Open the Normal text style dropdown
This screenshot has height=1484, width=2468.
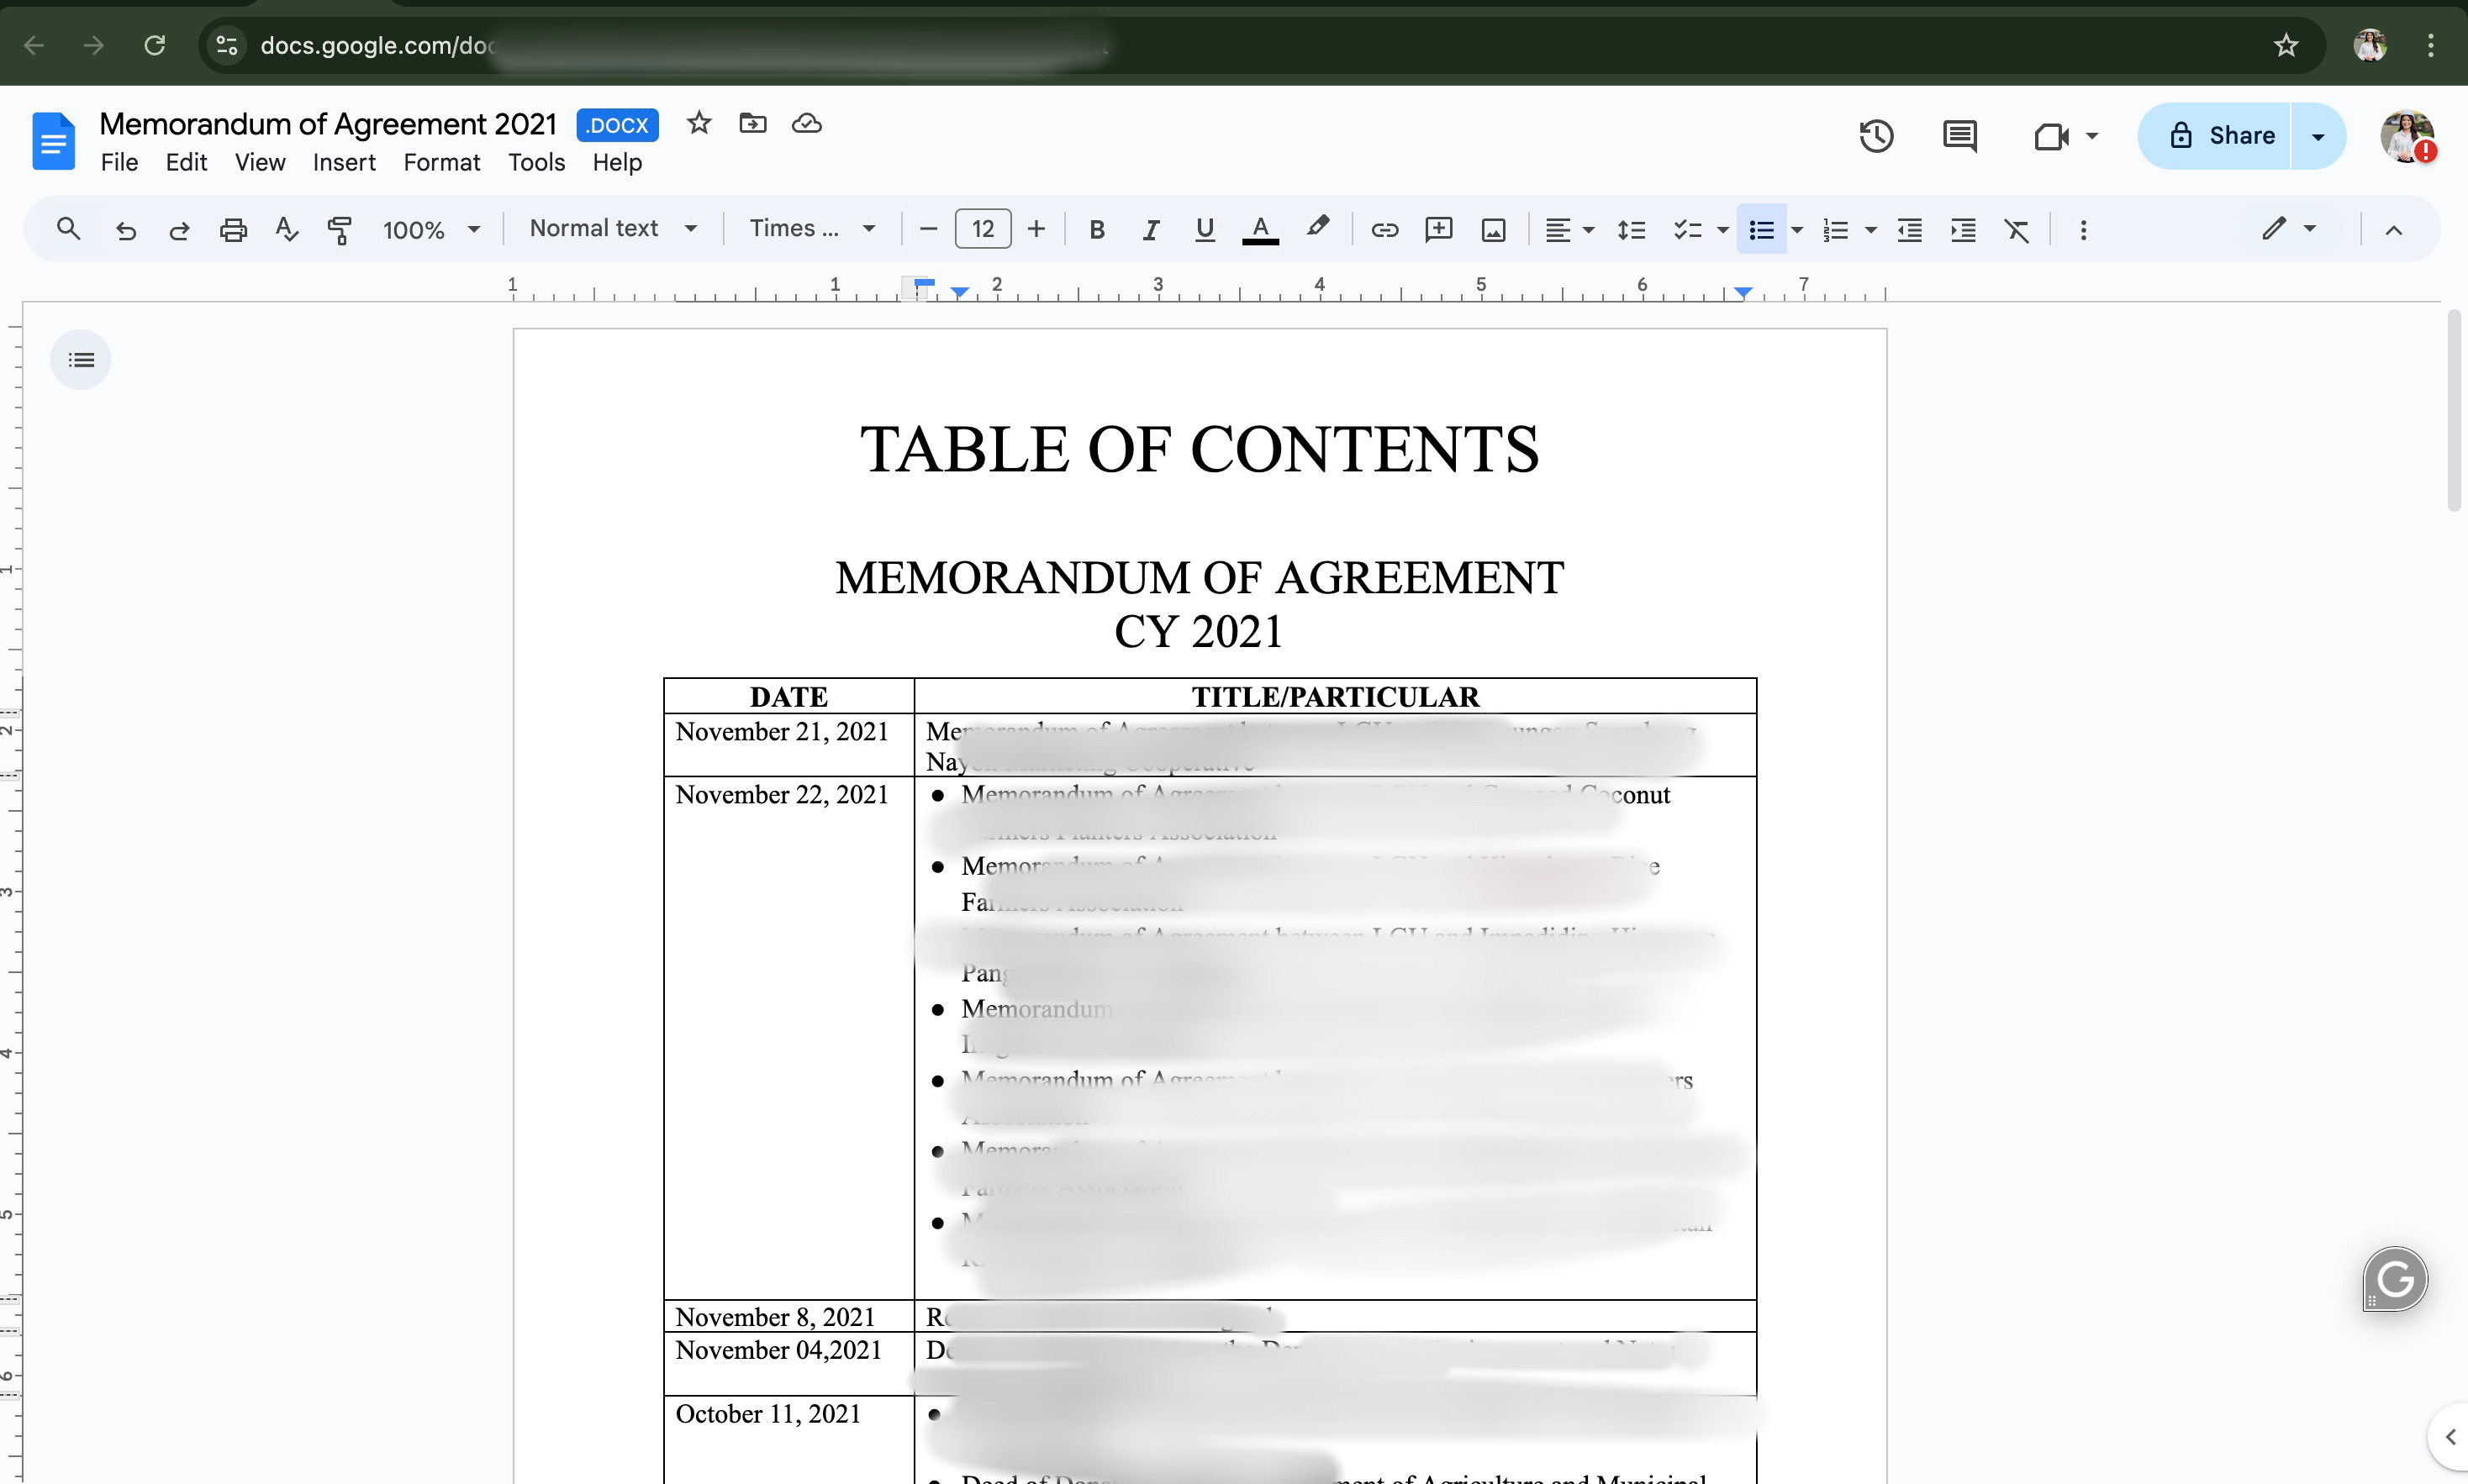pos(612,229)
